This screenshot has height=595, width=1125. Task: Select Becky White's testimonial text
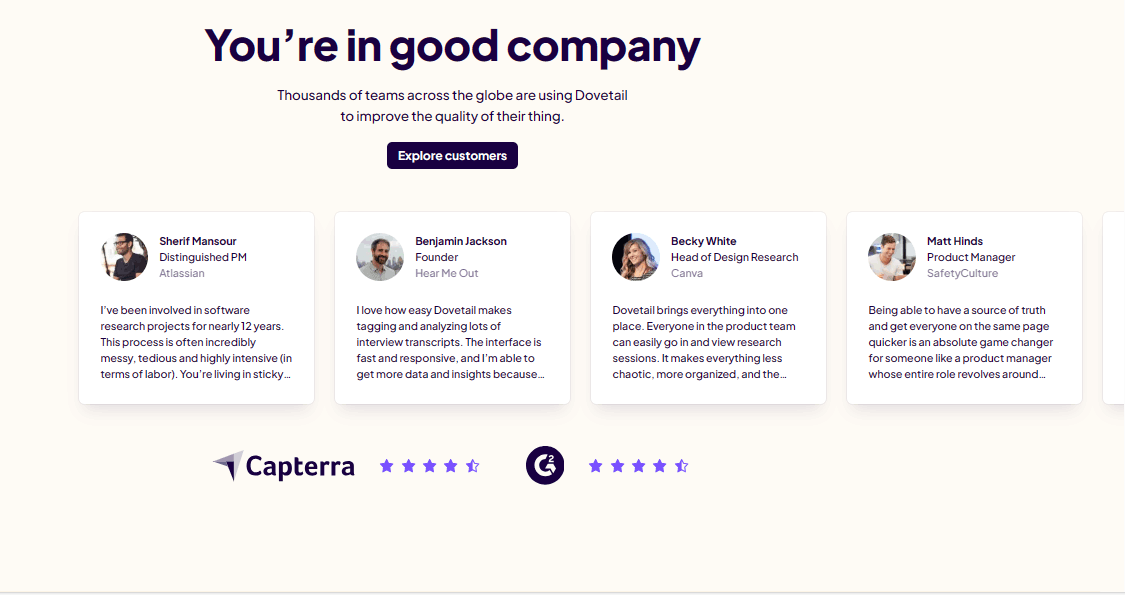click(x=707, y=343)
